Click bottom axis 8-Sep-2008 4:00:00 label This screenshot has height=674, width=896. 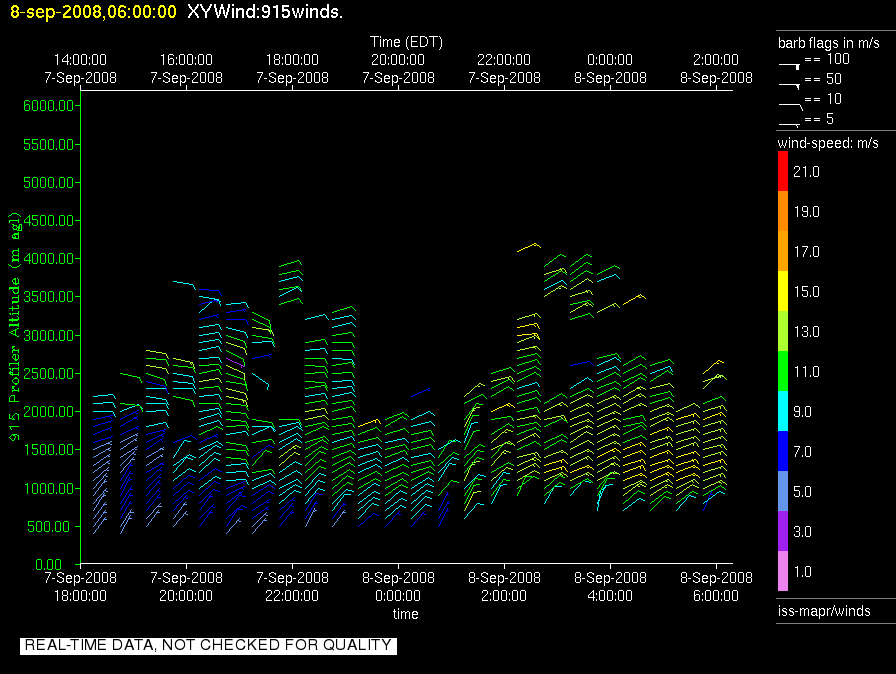(610, 587)
